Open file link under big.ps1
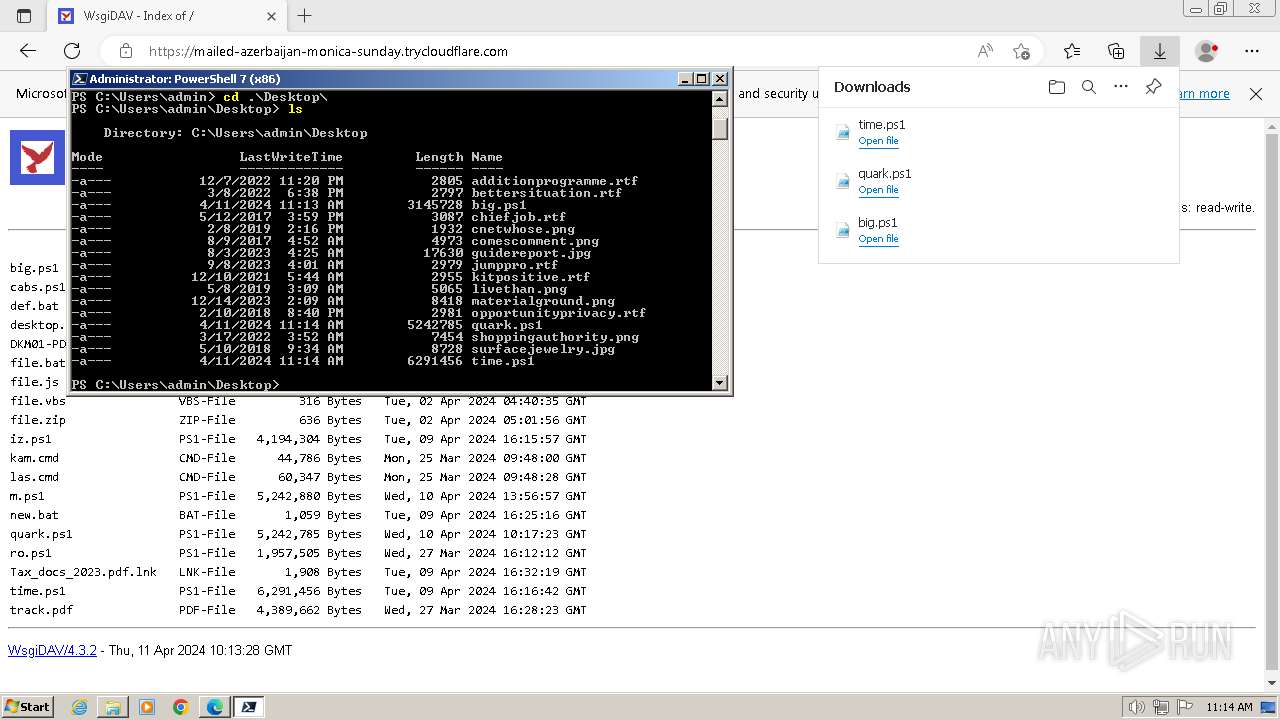 click(878, 239)
